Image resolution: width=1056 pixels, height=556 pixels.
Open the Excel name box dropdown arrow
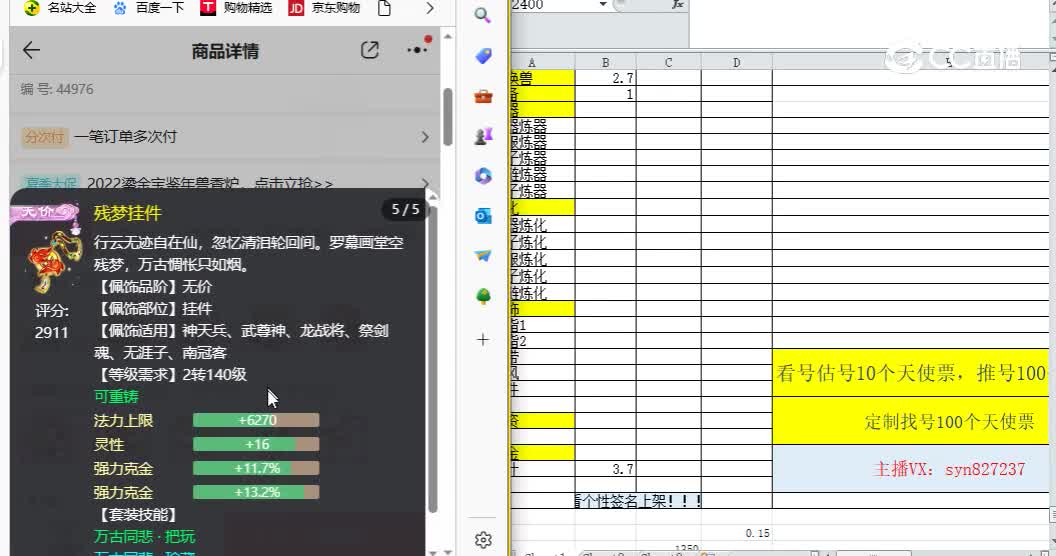[603, 5]
